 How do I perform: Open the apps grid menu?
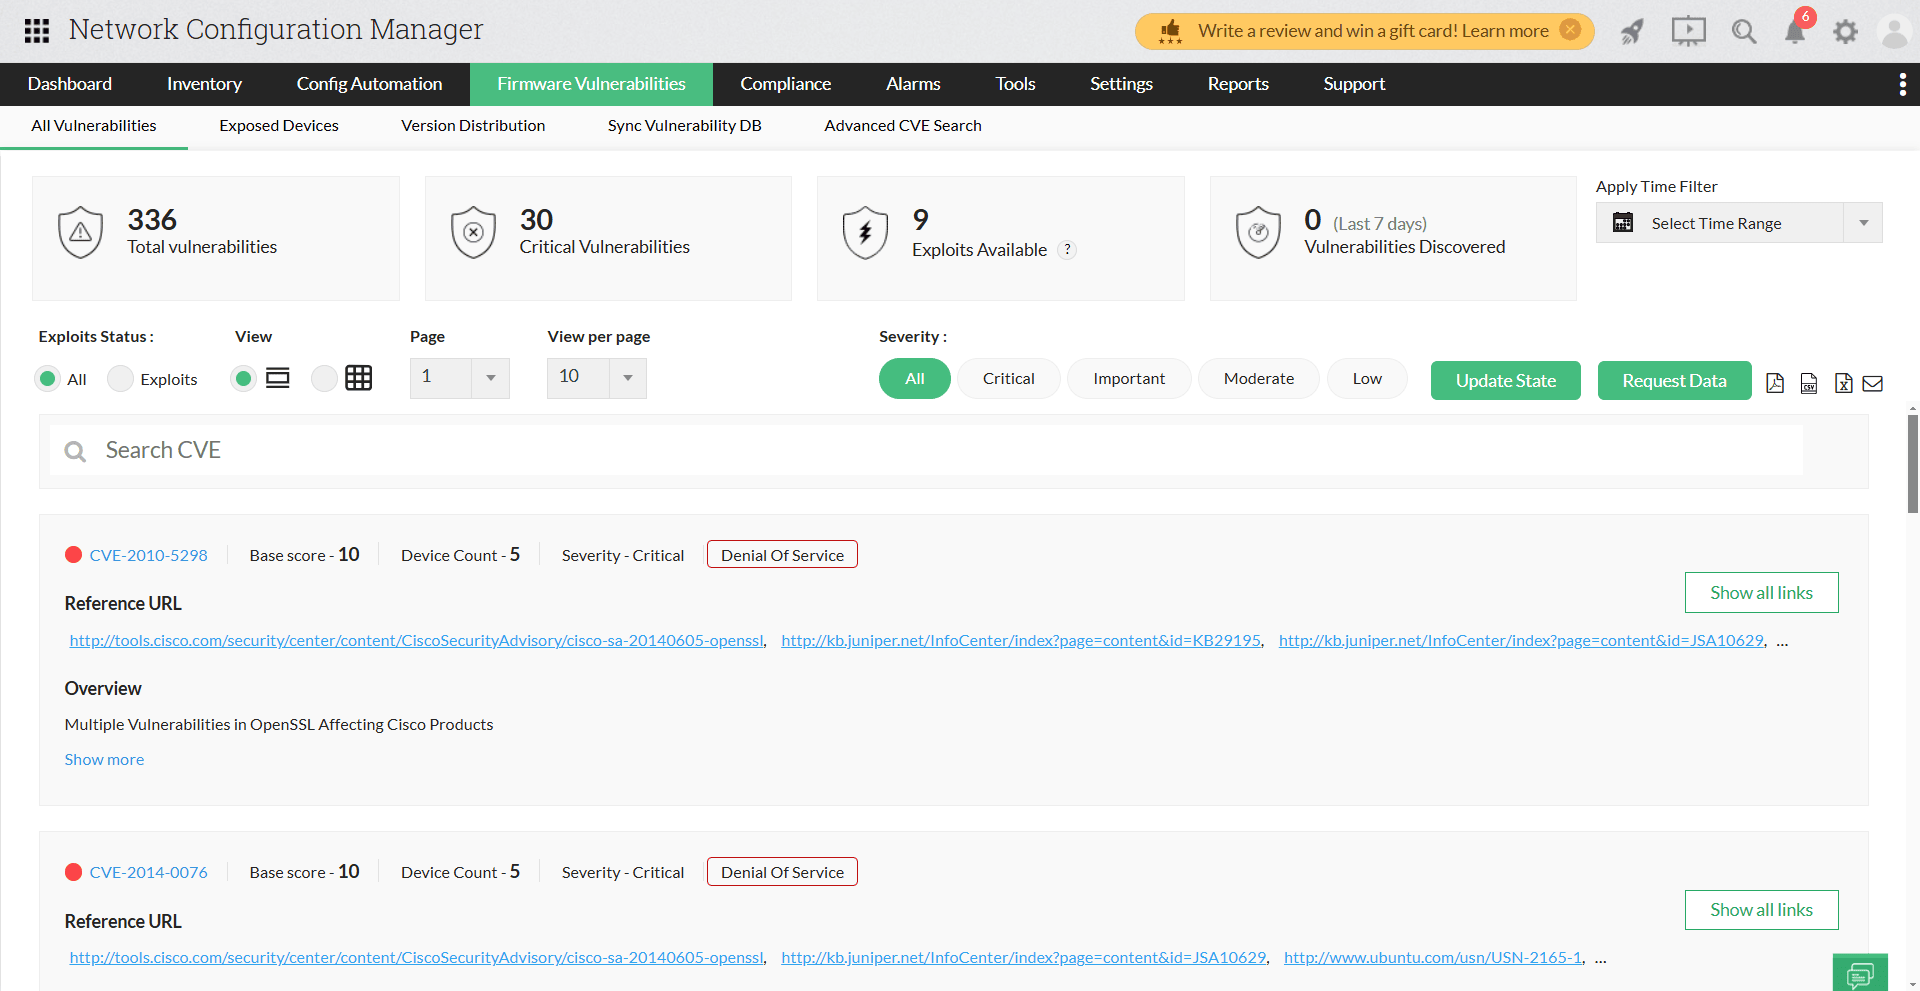tap(36, 30)
